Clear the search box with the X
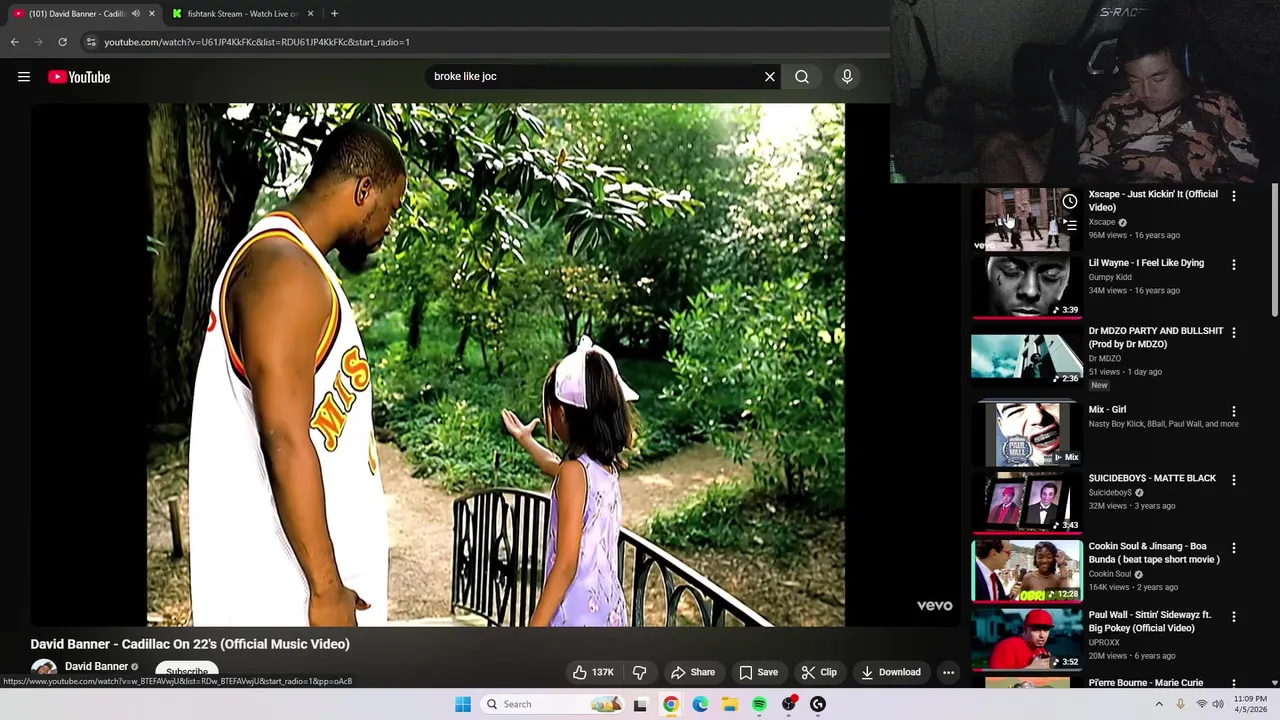 point(770,76)
